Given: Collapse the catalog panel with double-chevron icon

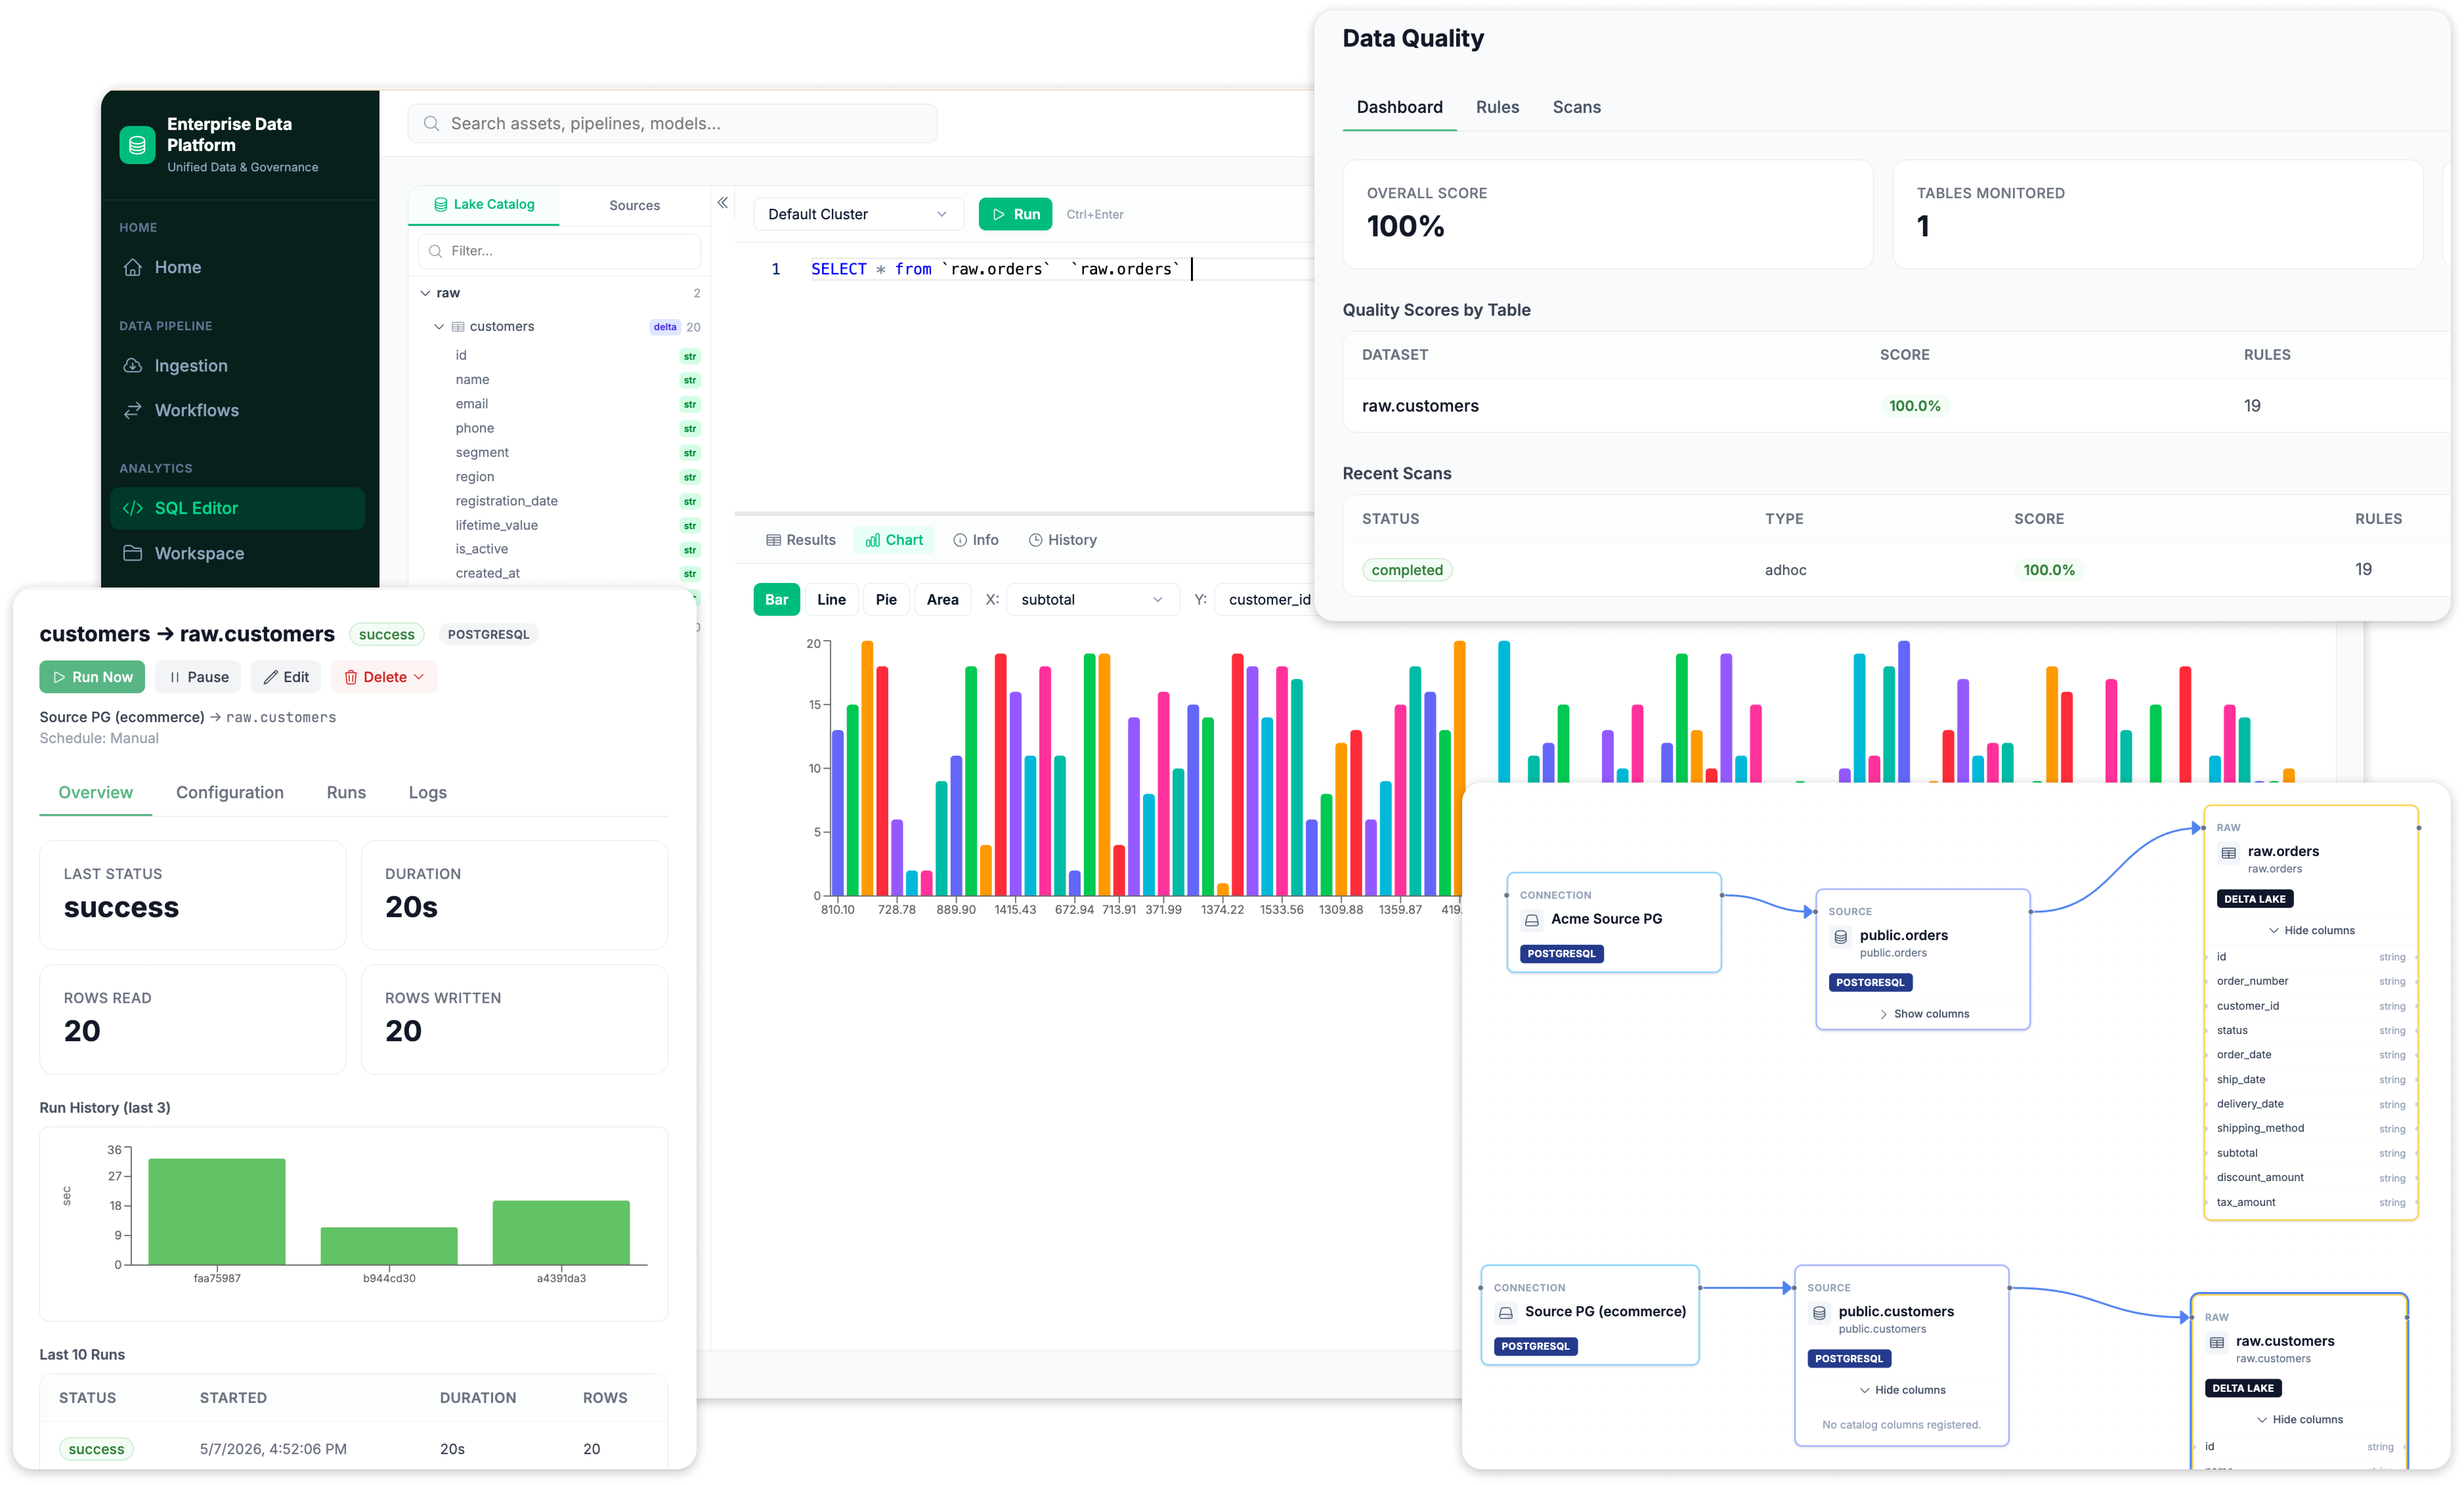Looking at the screenshot, I should pos(722,203).
